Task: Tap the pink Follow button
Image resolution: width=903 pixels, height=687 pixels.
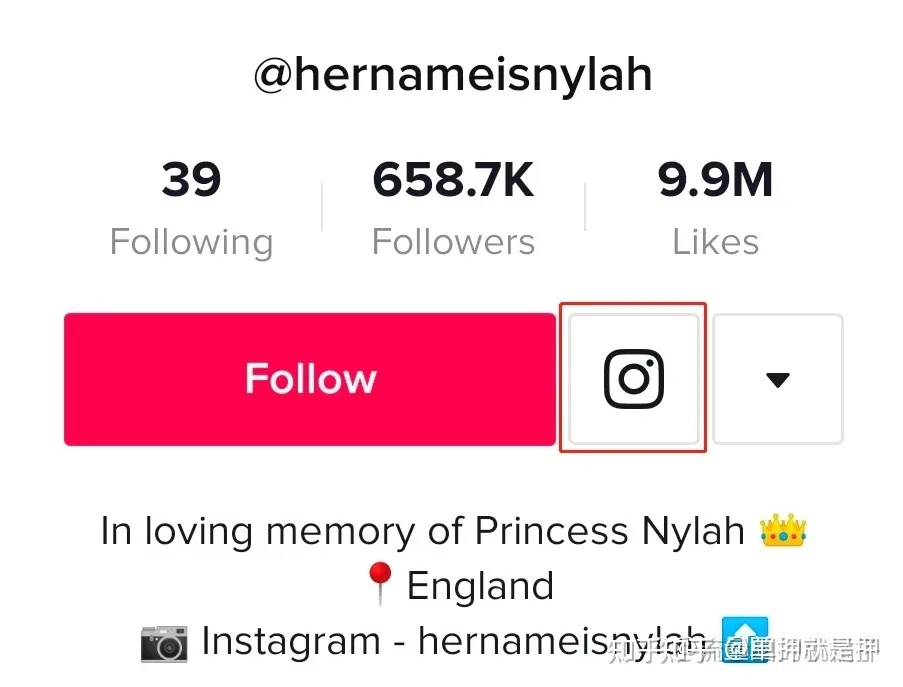Action: click(310, 379)
